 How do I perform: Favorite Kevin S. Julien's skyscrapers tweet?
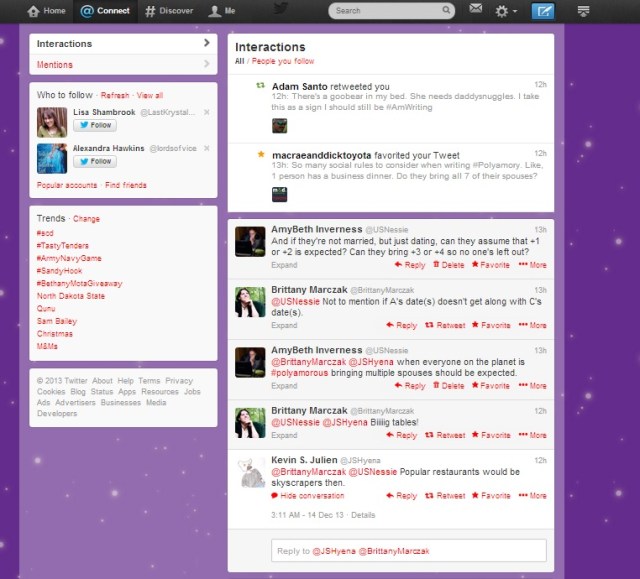pos(491,496)
